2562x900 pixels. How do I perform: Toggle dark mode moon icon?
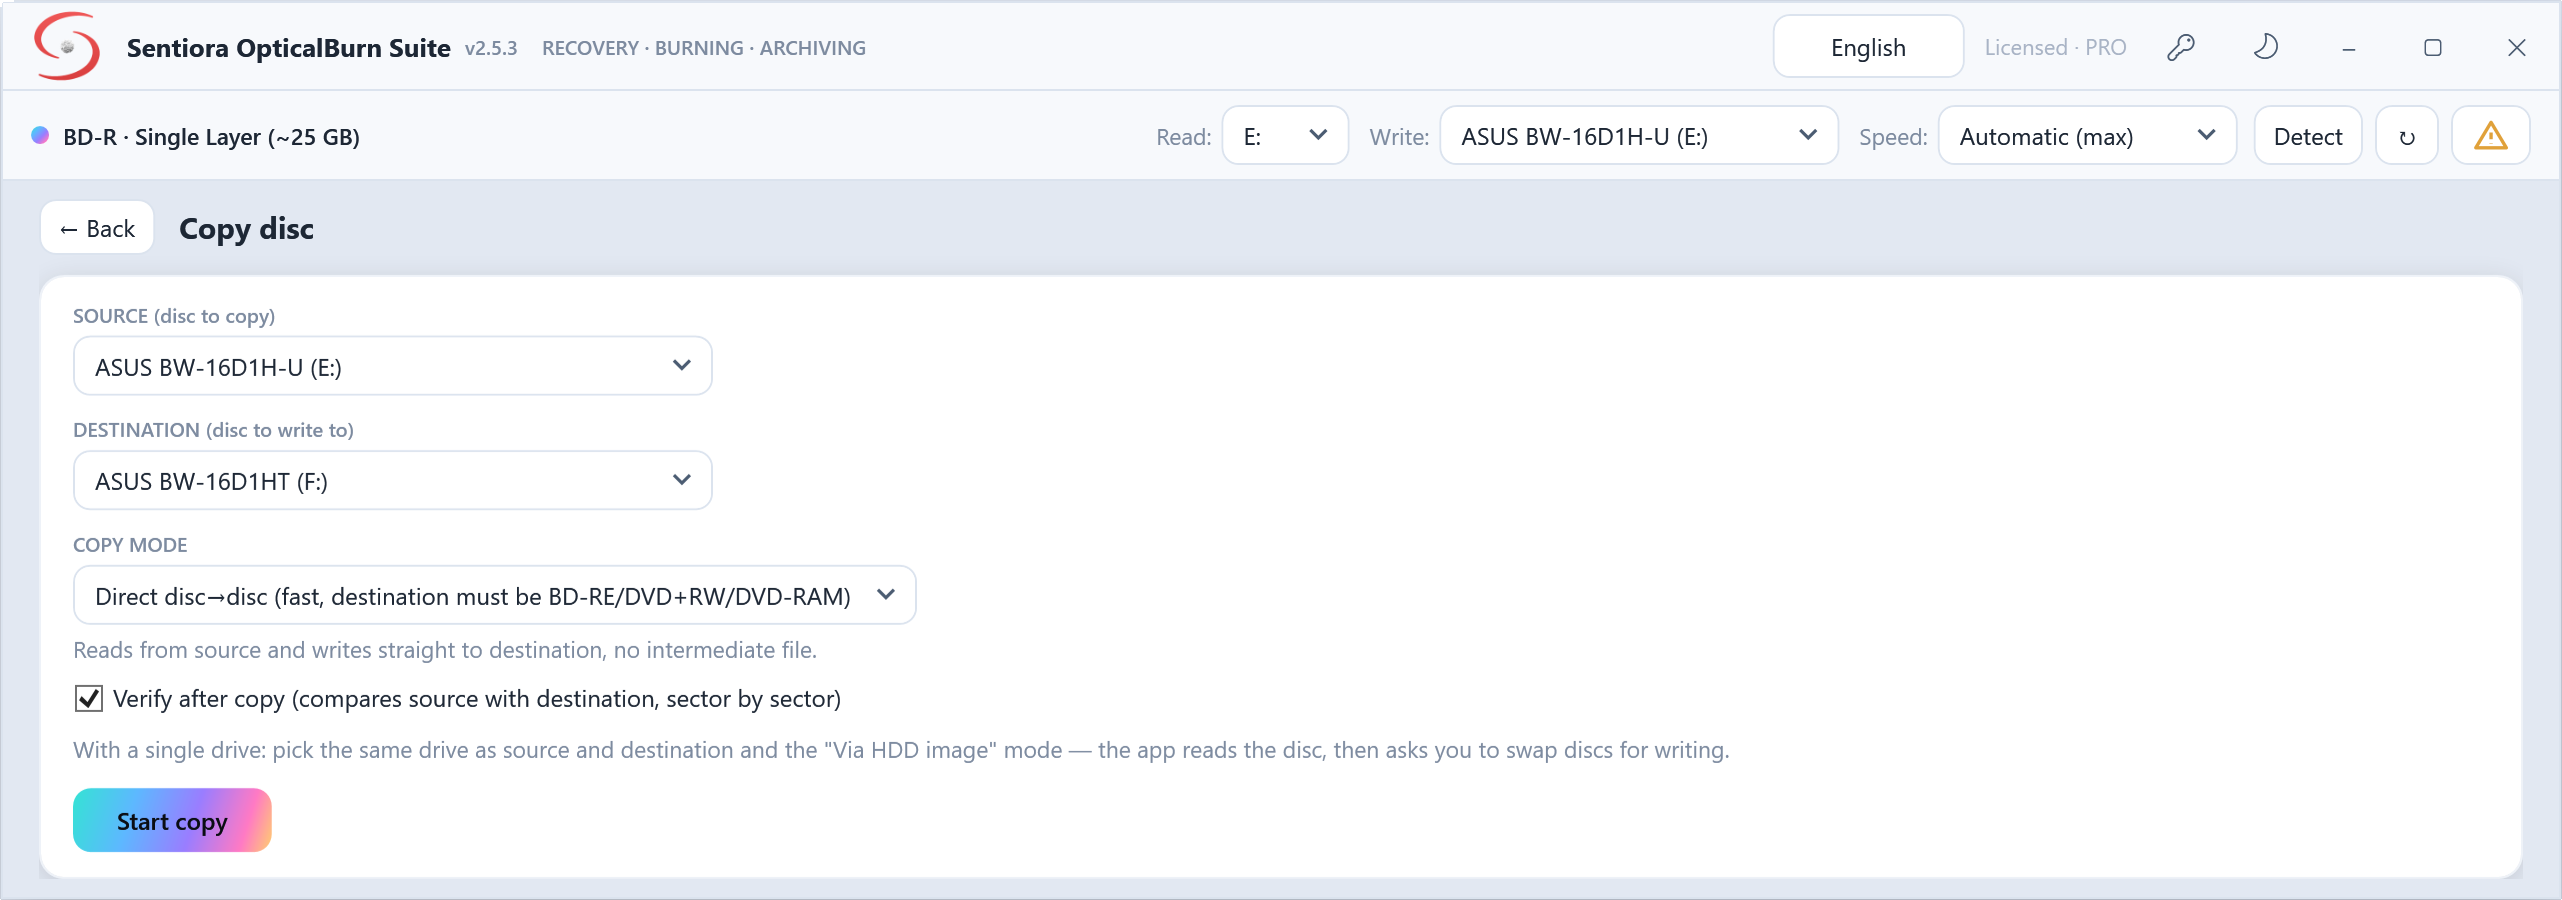pos(2265,47)
